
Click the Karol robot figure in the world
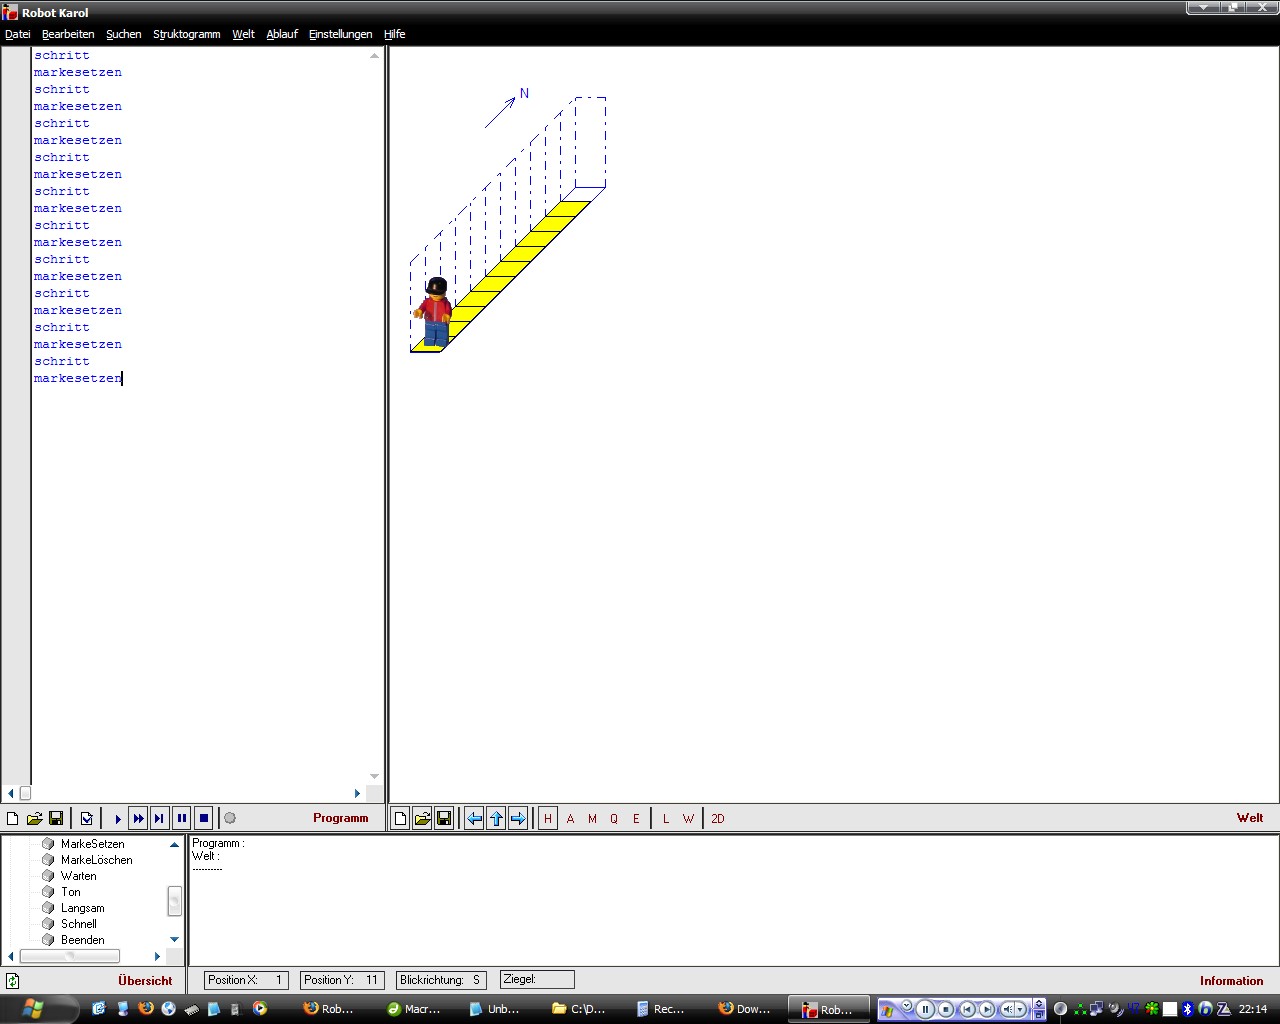435,312
